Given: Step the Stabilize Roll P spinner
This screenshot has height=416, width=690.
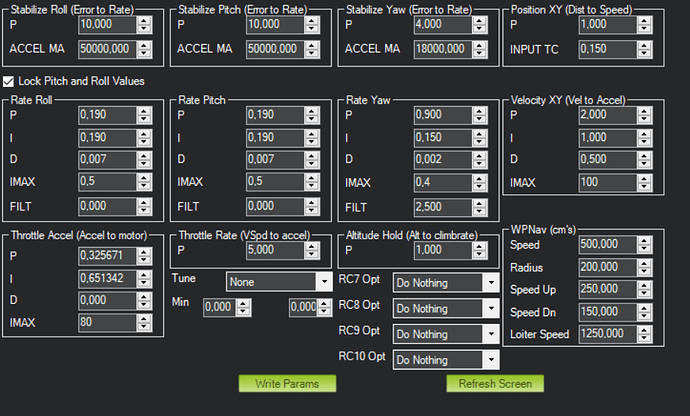Looking at the screenshot, I should (x=144, y=24).
